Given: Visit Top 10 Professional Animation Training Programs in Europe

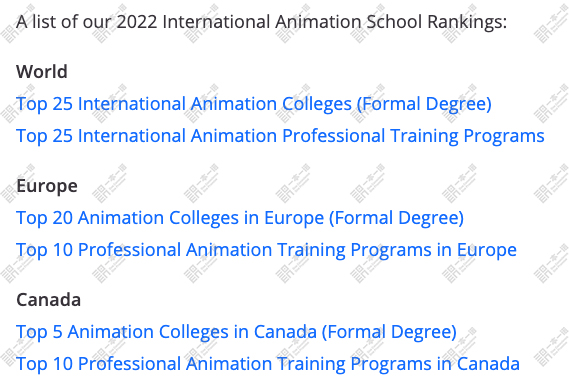Looking at the screenshot, I should [x=266, y=250].
